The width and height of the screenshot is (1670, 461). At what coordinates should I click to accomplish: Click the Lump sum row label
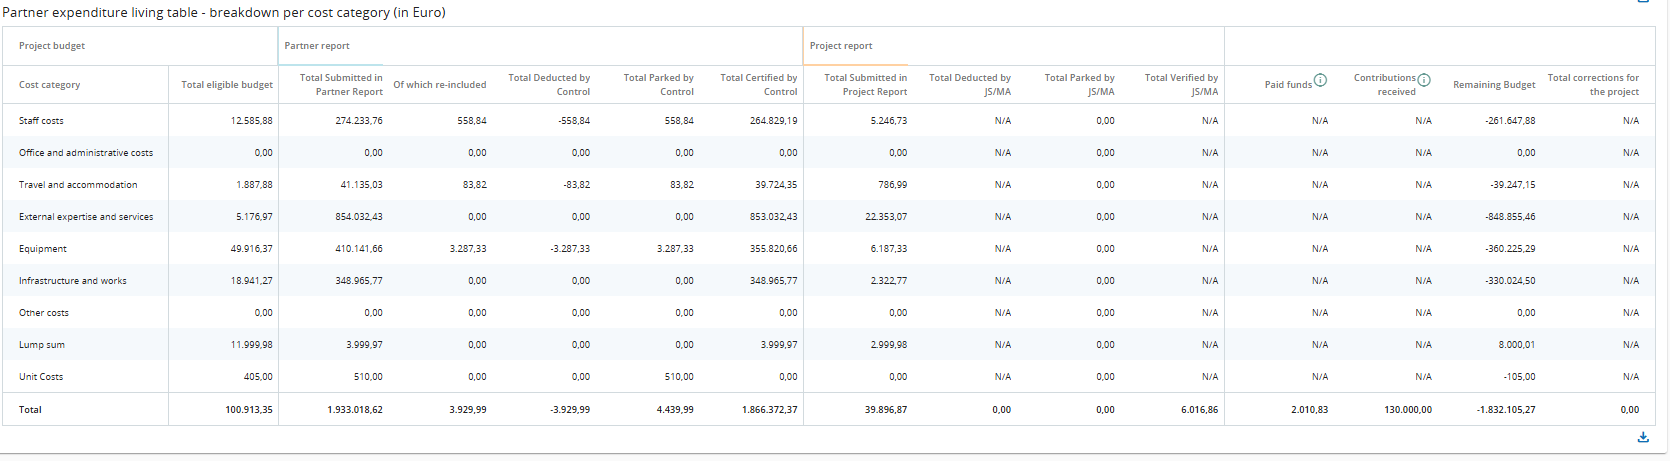tap(42, 345)
